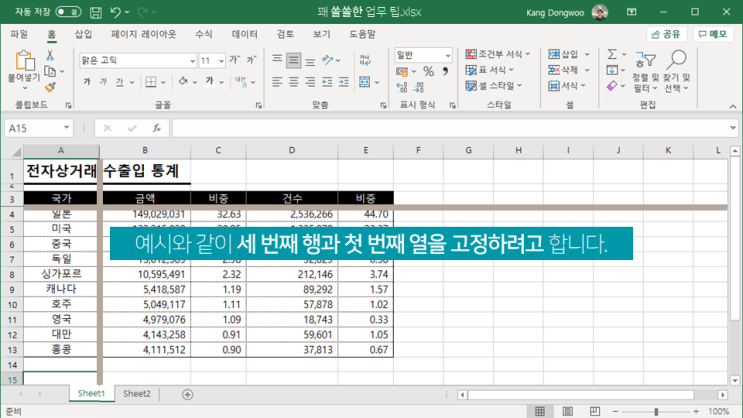Open the 파일 tab
This screenshot has width=743, height=418.
(19, 34)
